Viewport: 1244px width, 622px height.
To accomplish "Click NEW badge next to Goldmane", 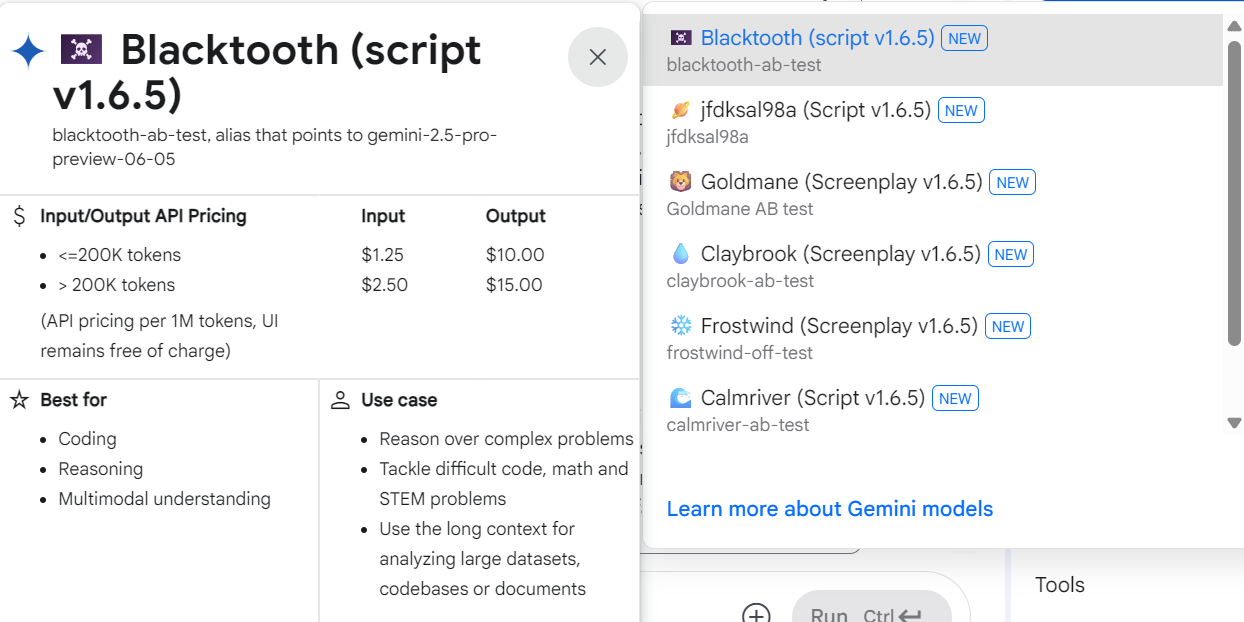I will coord(1012,183).
